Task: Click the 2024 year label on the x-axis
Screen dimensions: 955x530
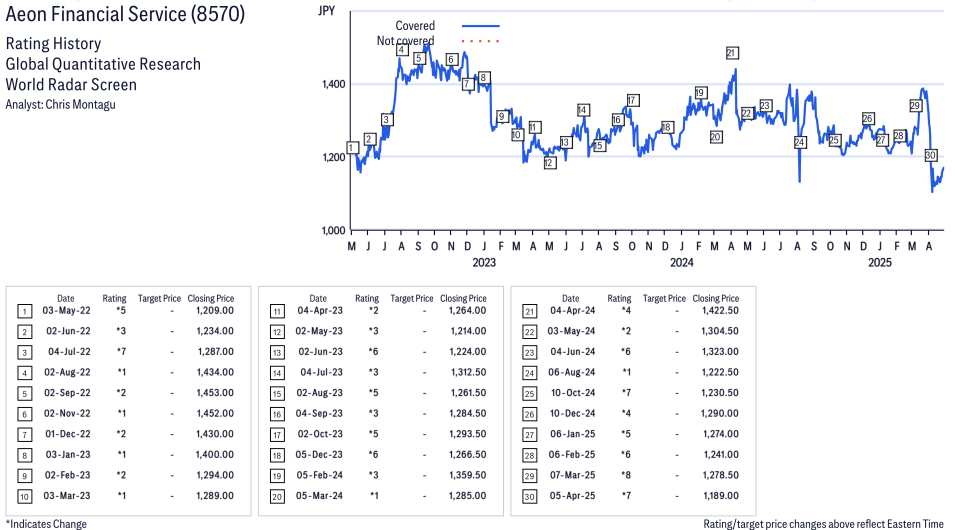Action: tap(682, 263)
